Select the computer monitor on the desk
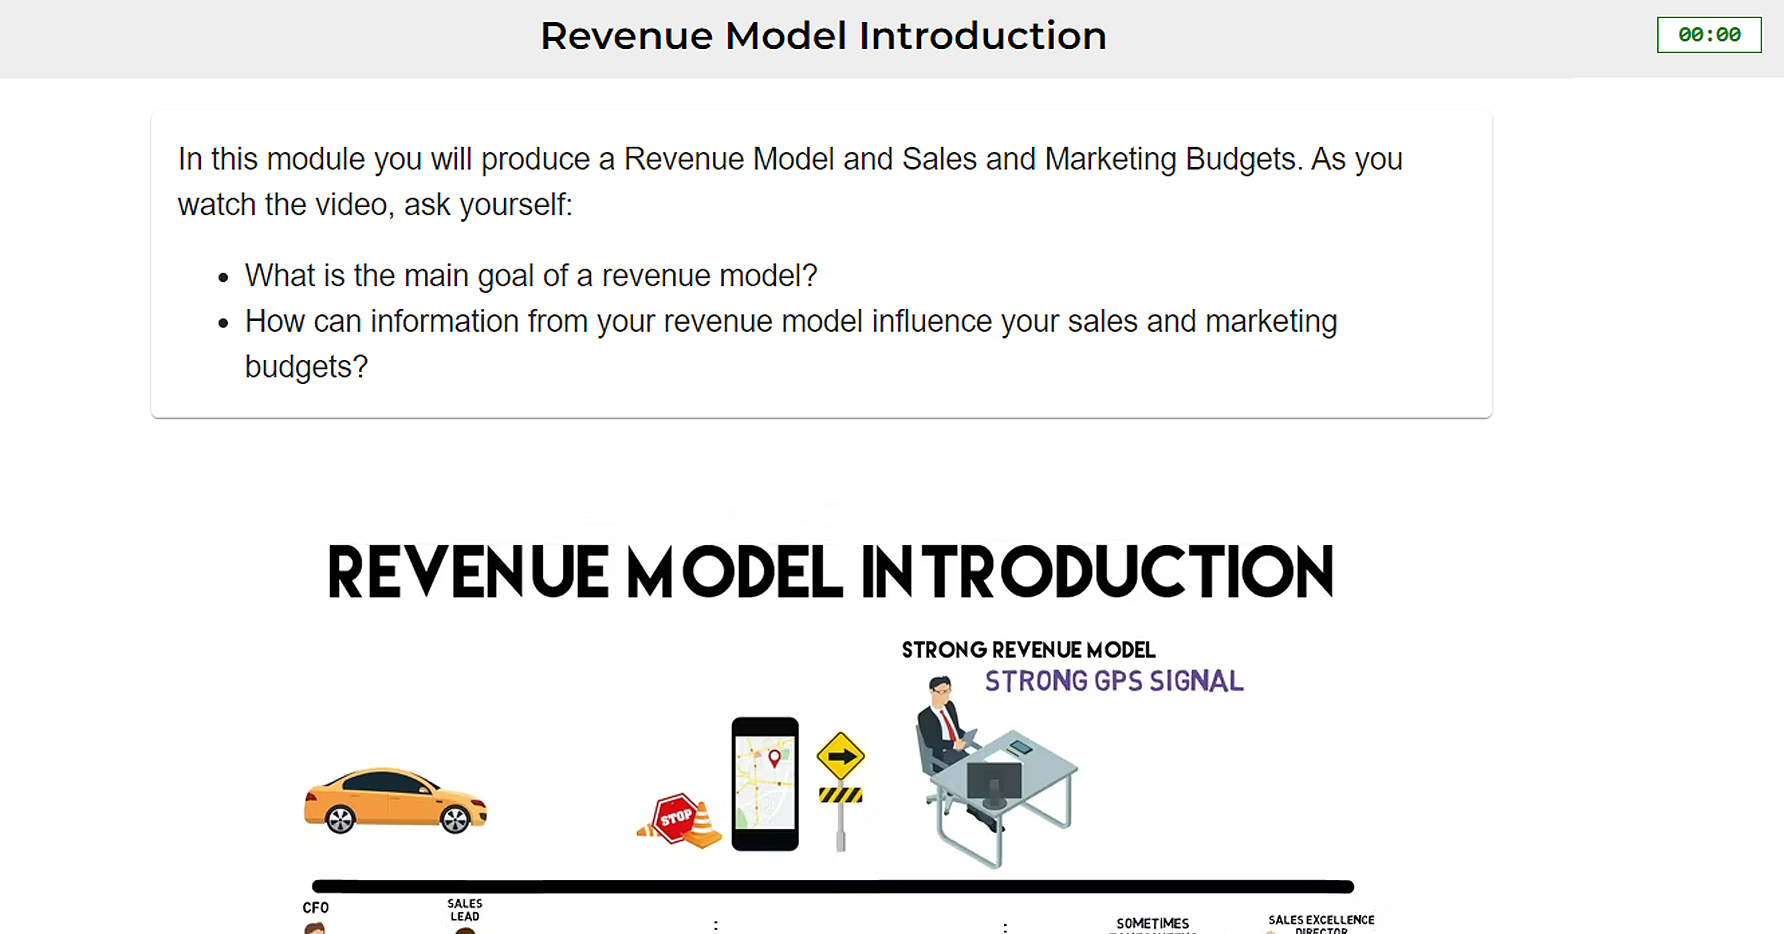 tap(993, 782)
